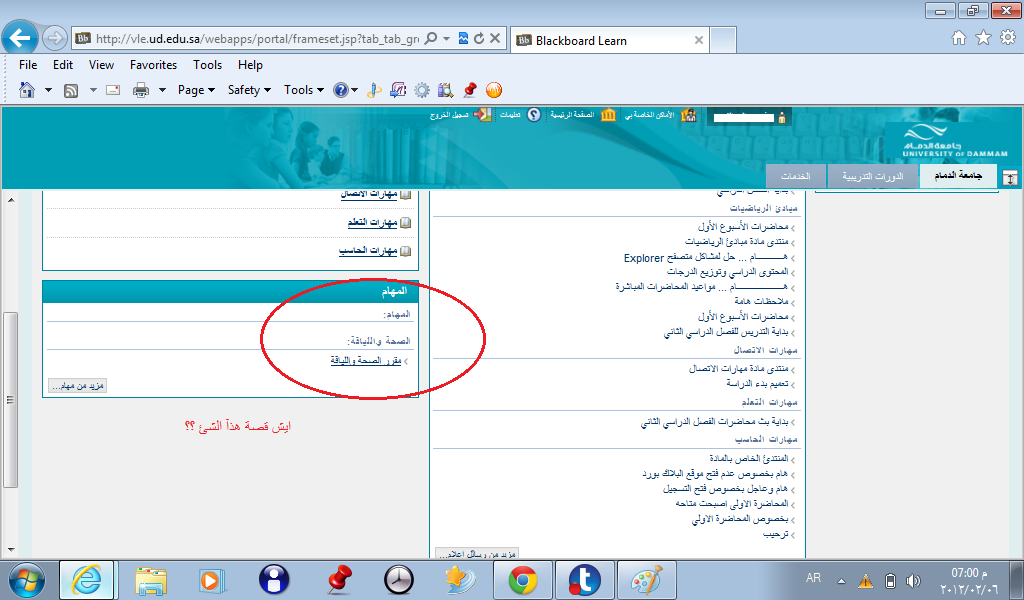This screenshot has width=1024, height=600.
Task: Open announcement منتدى مادة مهارات الاتصال
Action: point(739,369)
